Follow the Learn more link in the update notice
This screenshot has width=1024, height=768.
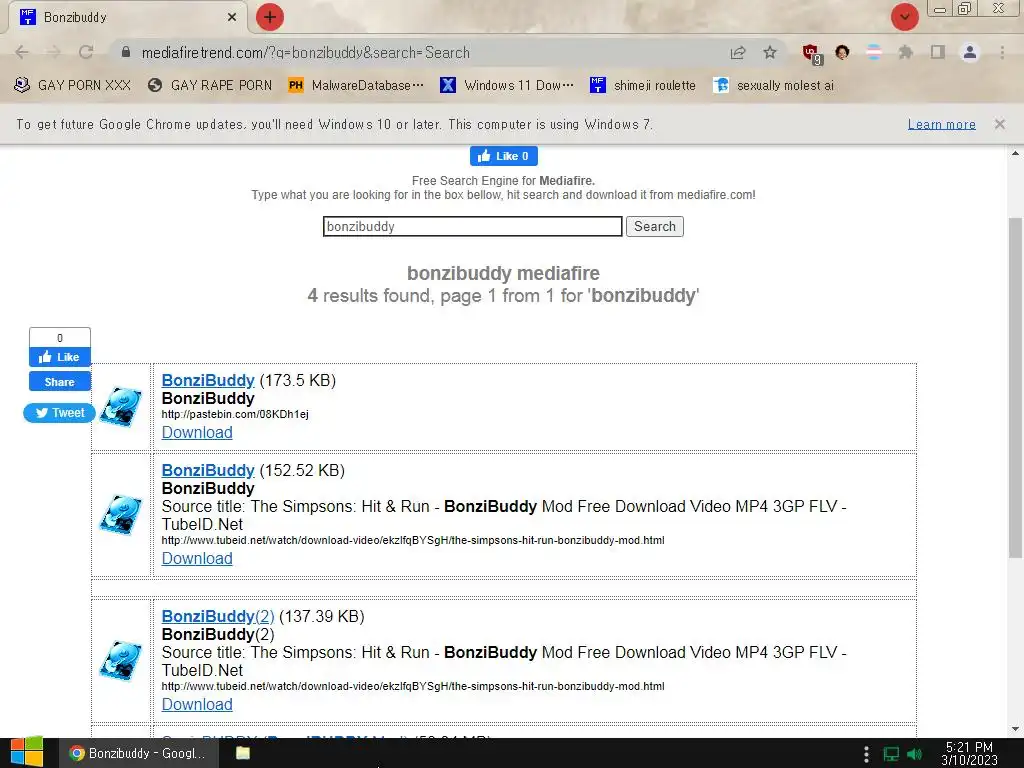[x=941, y=124]
